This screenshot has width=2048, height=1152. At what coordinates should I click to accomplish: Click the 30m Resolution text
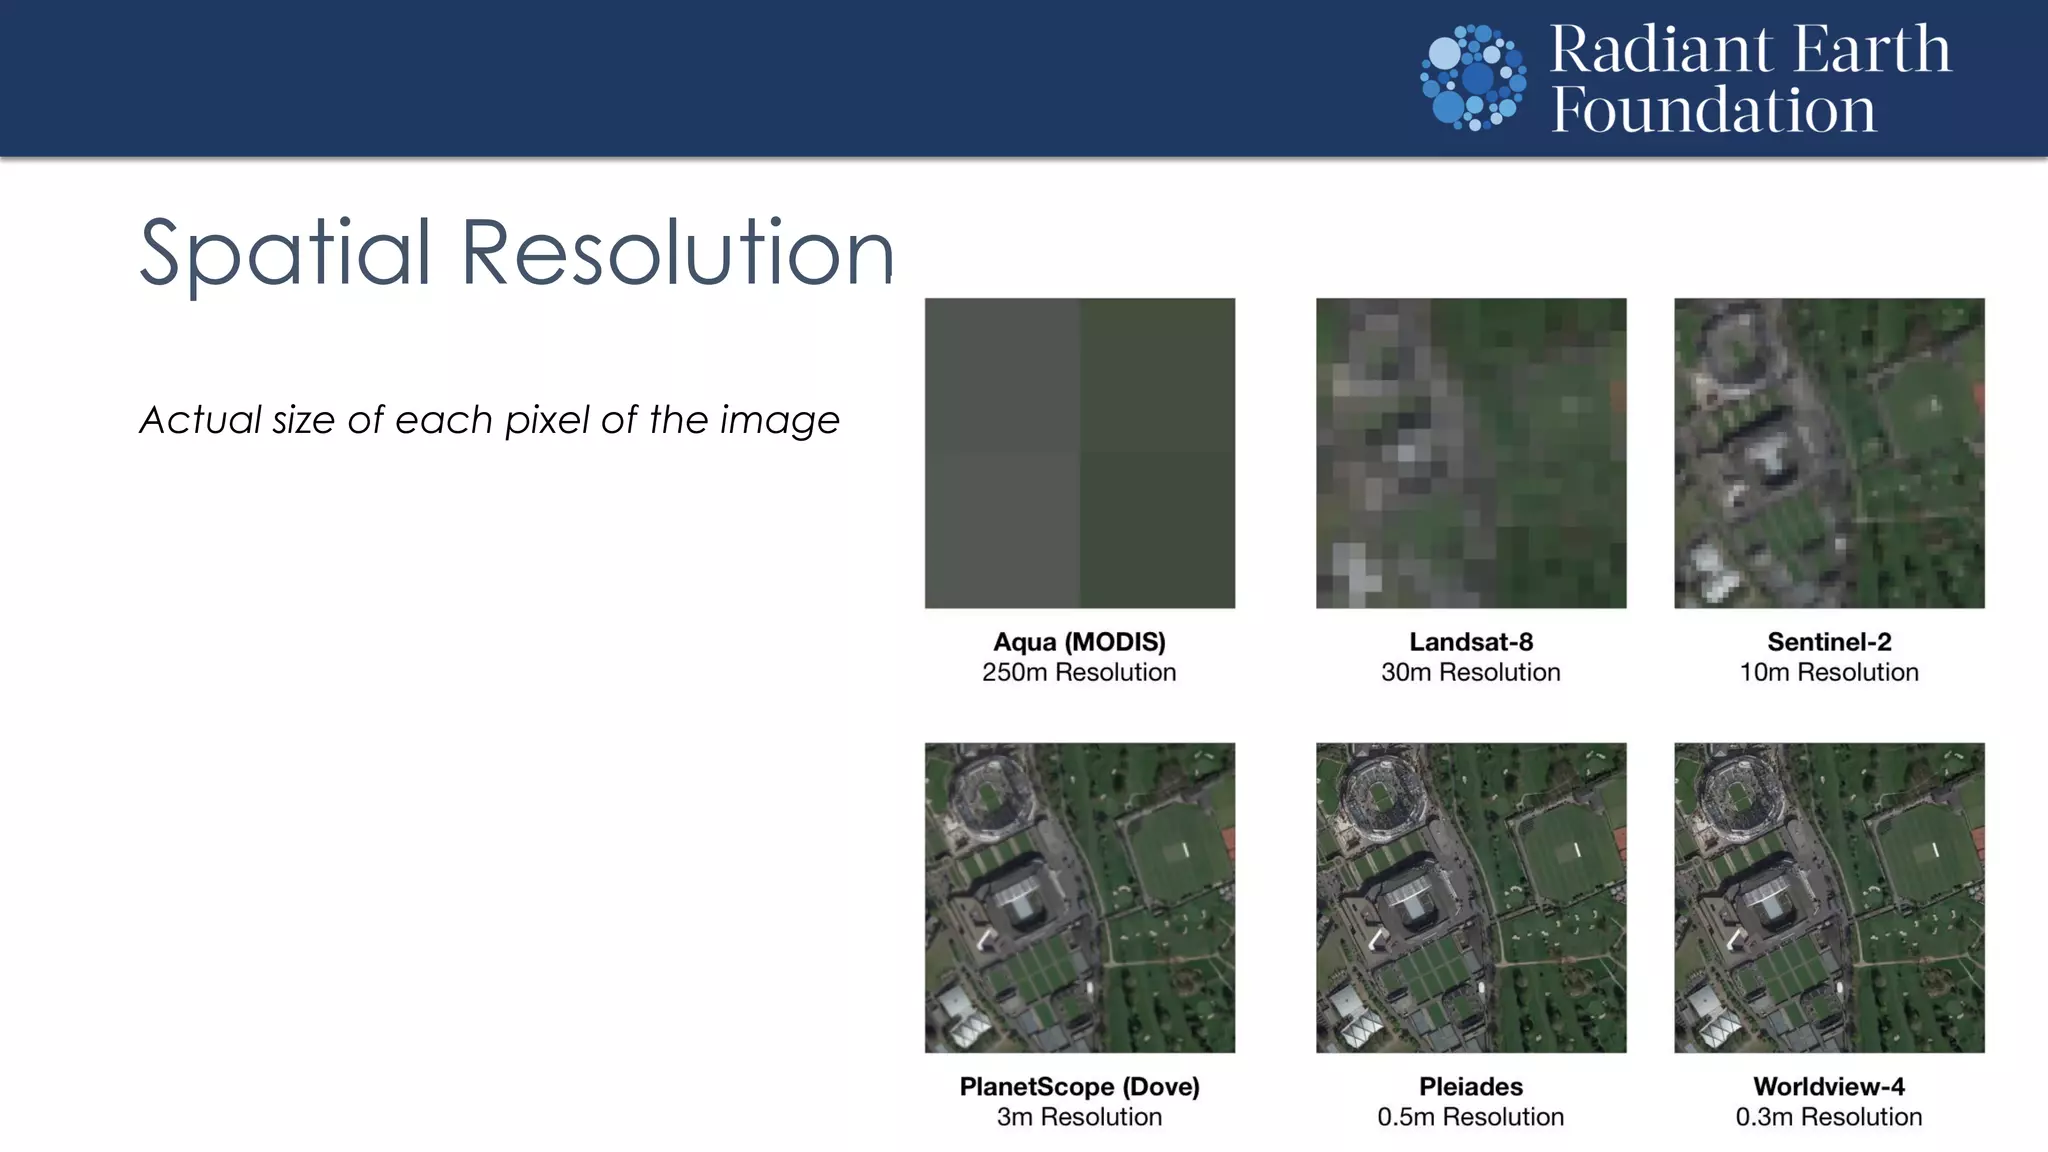[x=1471, y=672]
